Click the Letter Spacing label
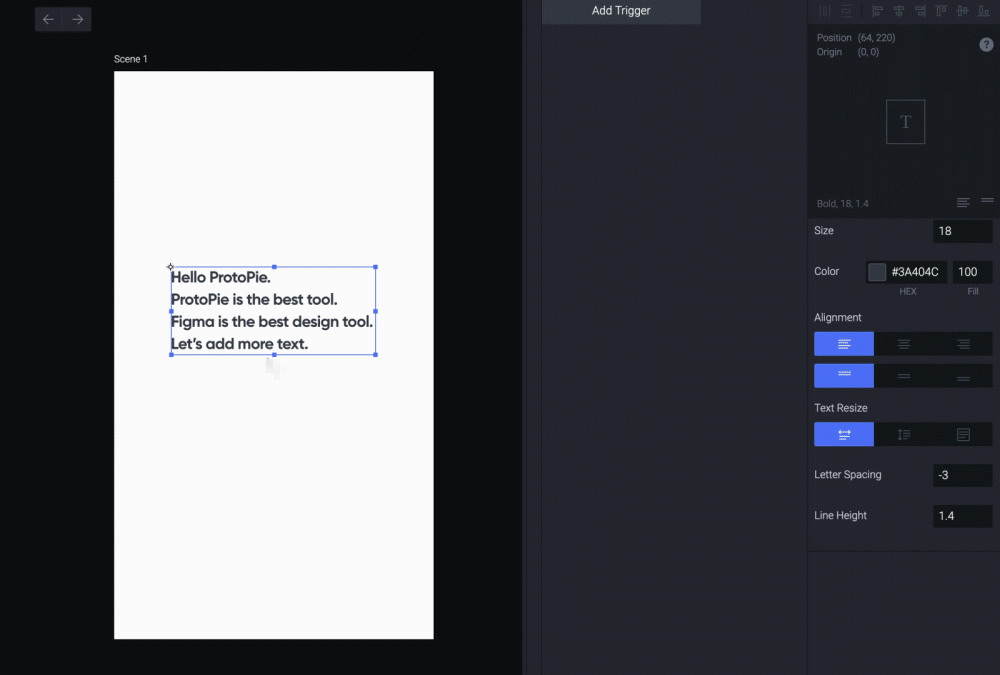 848,475
